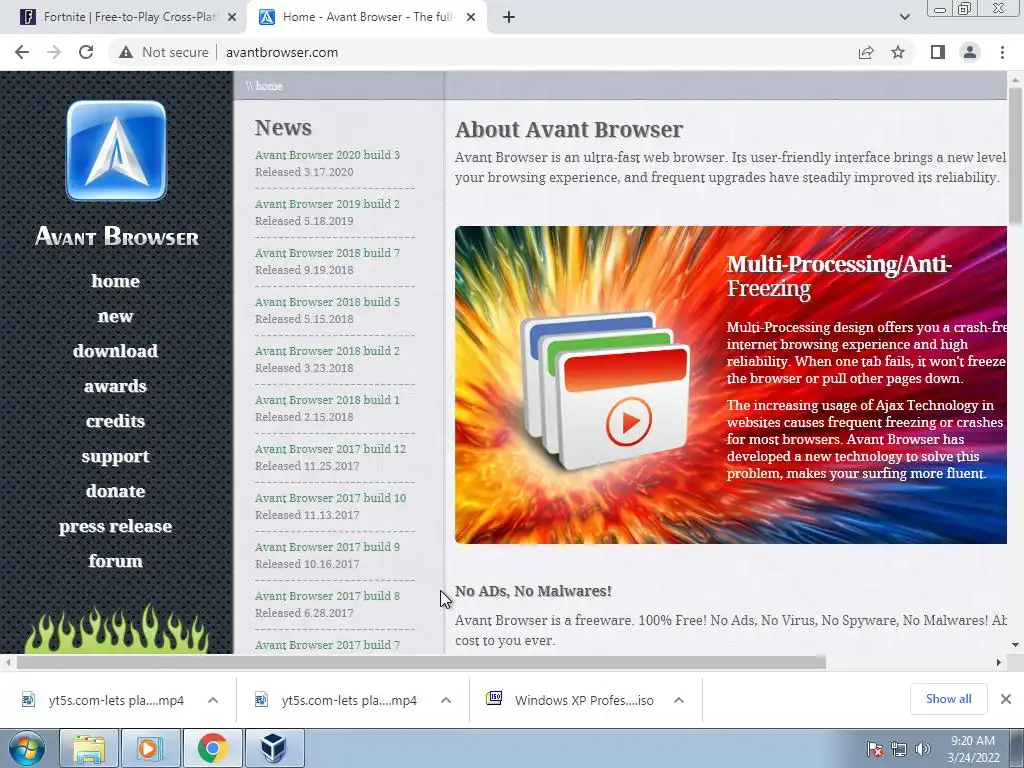
Task: Open Avant Browser 2018 build 2 news
Action: tap(327, 351)
